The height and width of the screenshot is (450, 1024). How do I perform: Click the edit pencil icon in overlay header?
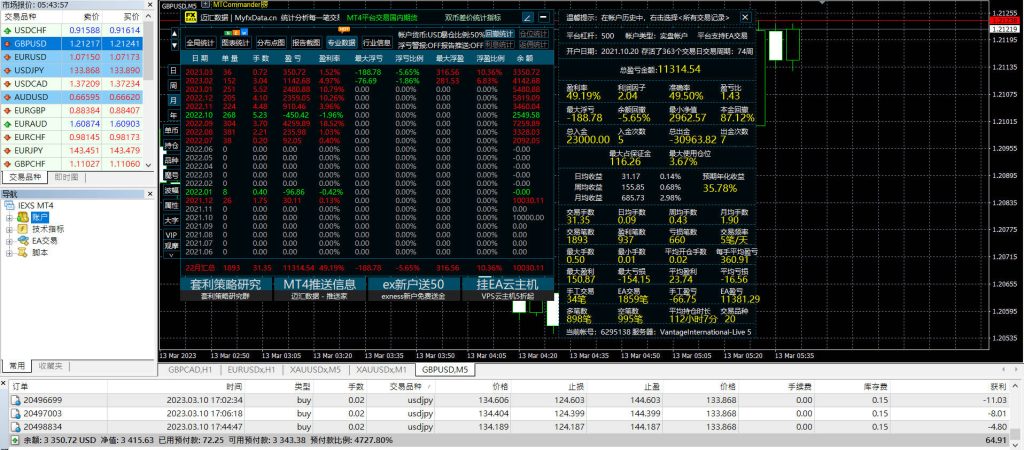coord(528,18)
